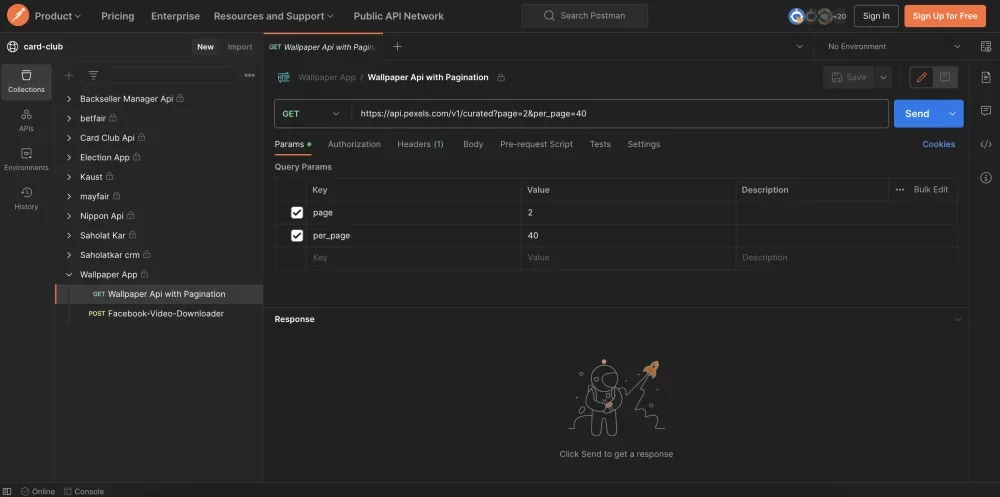Collapse the Wallpaper App collection
1000x497 pixels.
pyautogui.click(x=69, y=274)
